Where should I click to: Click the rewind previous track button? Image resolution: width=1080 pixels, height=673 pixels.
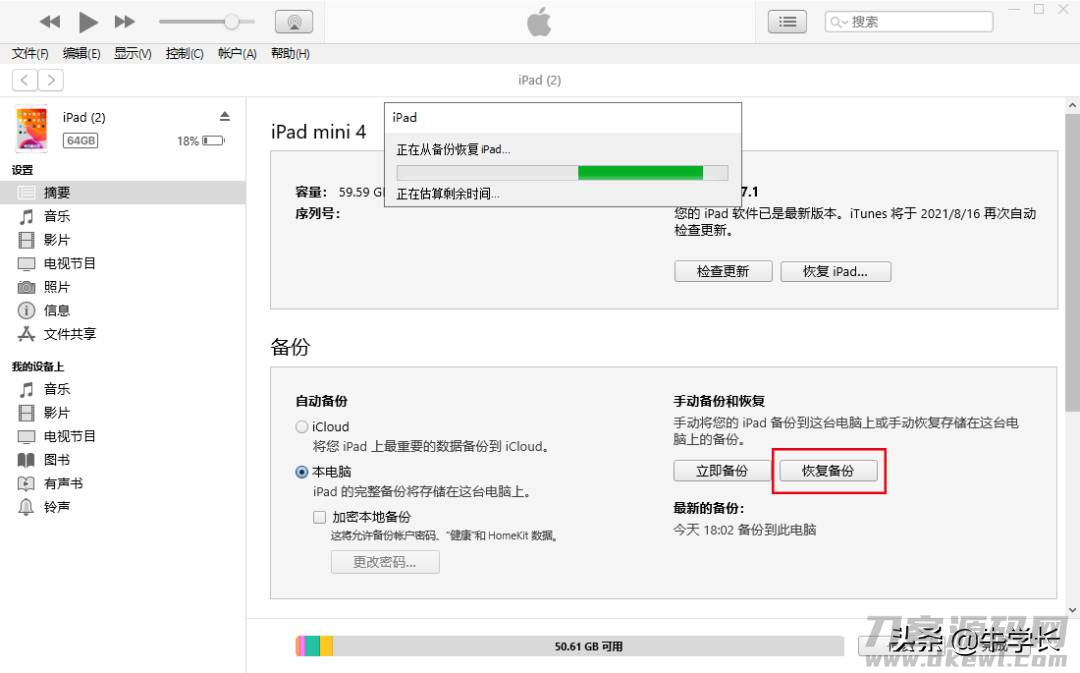pyautogui.click(x=50, y=22)
